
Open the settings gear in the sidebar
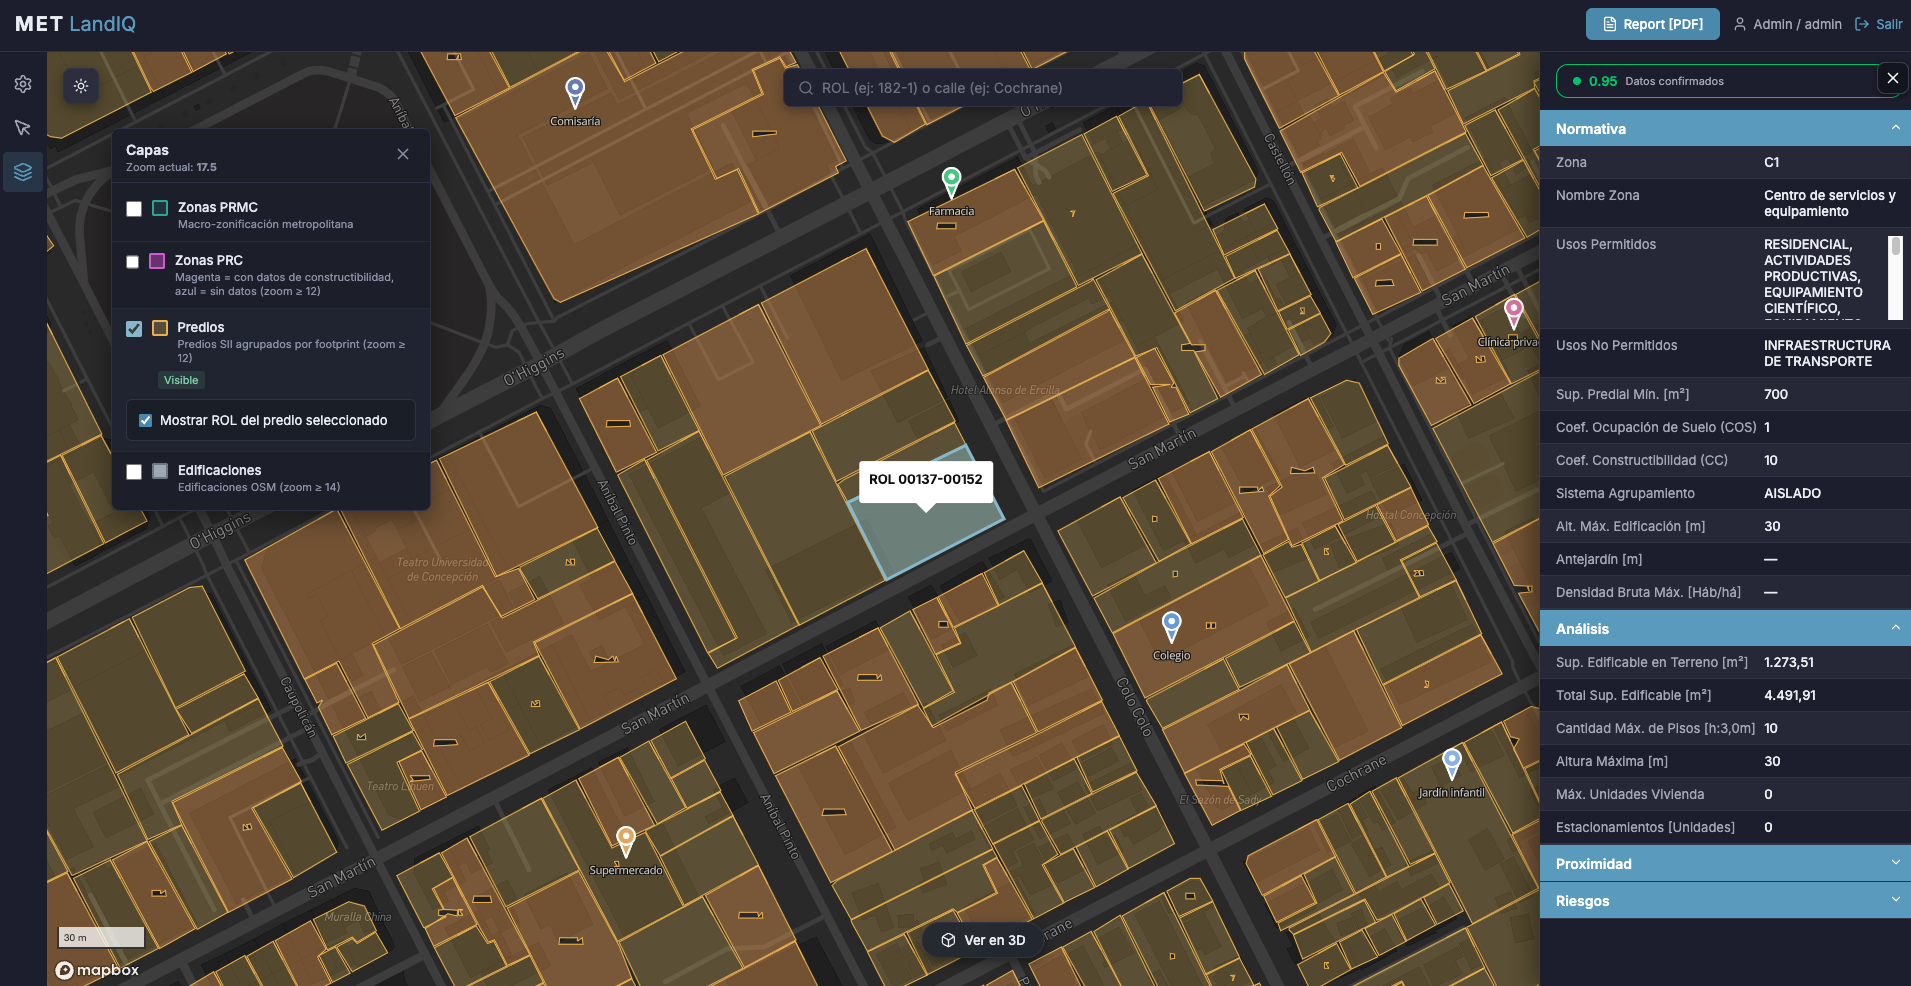pos(23,85)
